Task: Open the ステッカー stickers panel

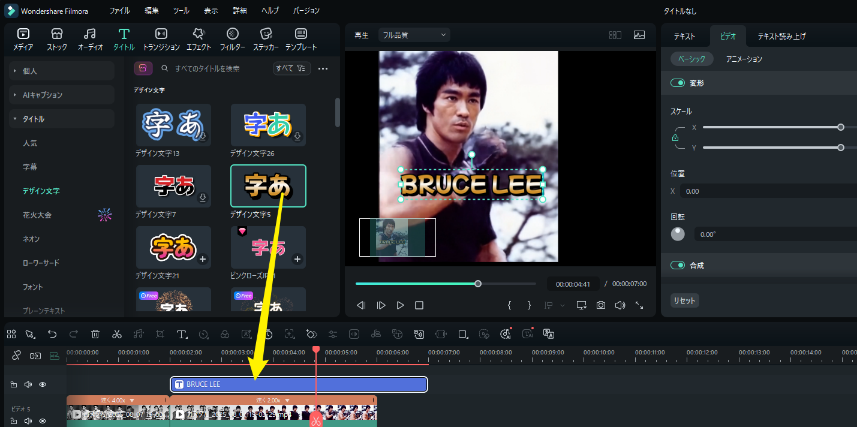Action: click(266, 39)
